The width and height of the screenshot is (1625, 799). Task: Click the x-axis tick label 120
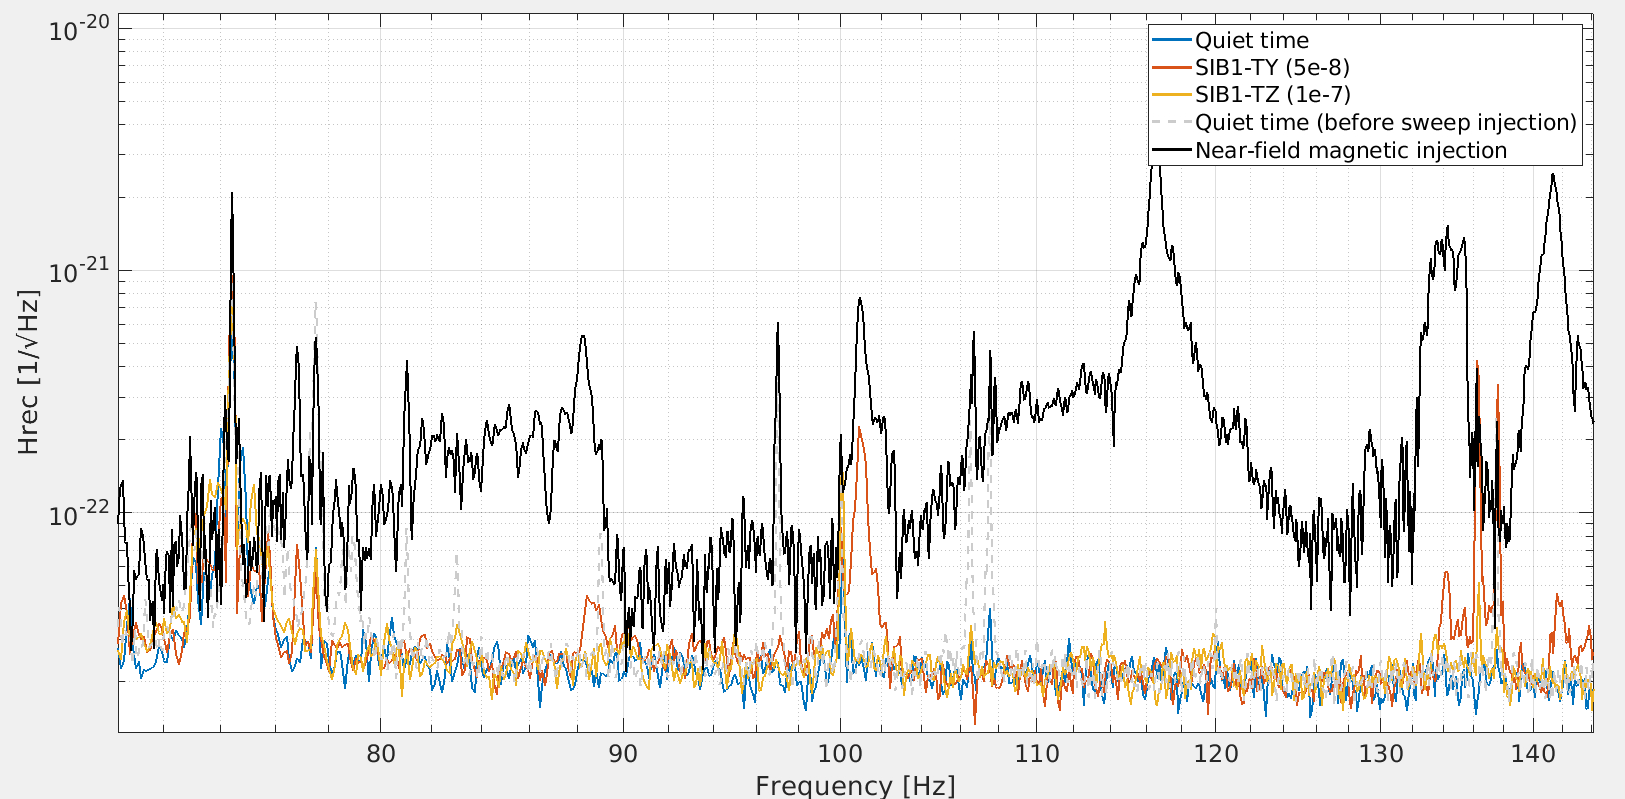click(1215, 754)
